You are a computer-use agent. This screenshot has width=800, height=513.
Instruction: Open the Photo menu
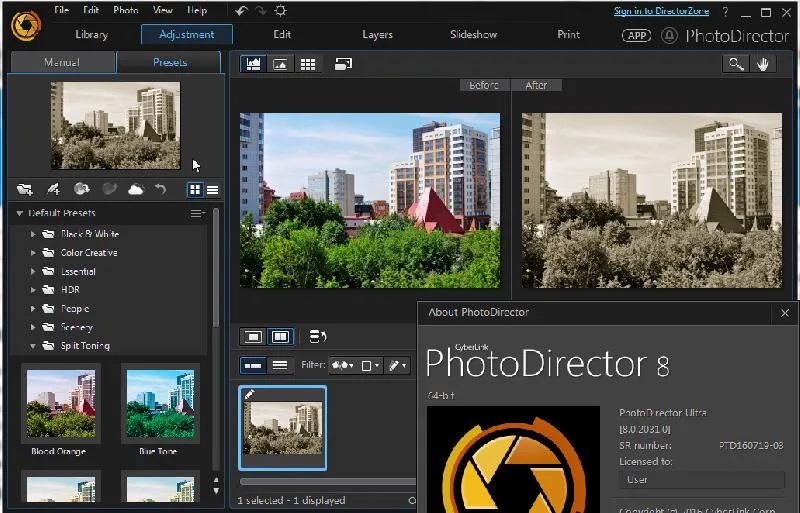point(126,10)
